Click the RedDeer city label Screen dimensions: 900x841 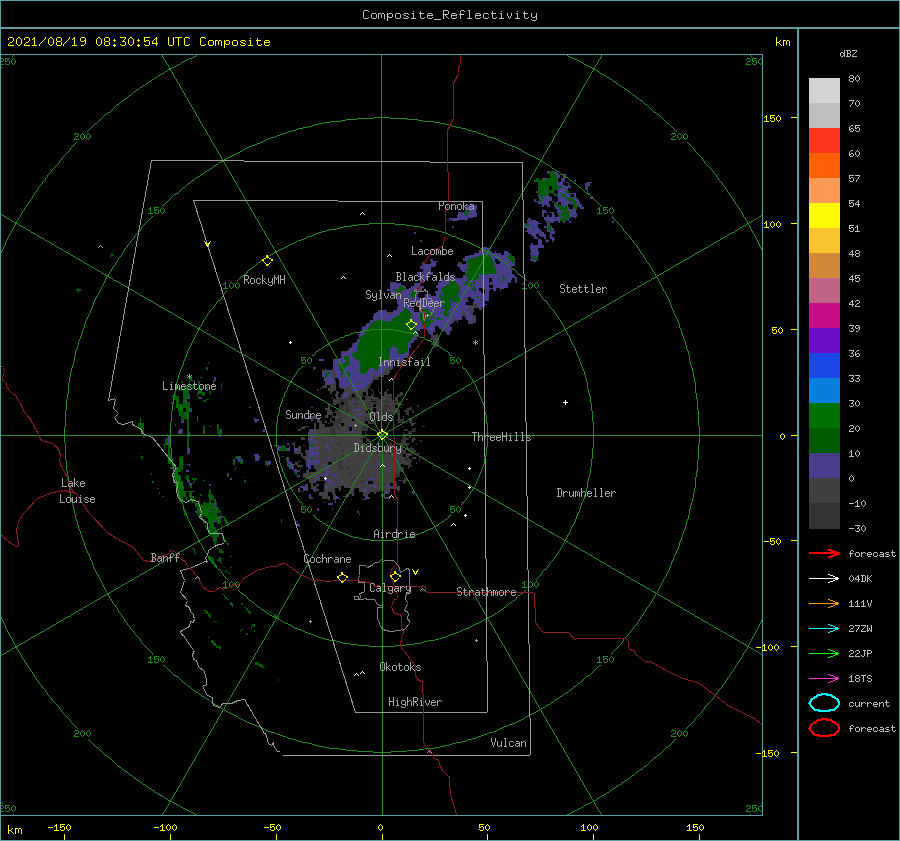point(424,303)
